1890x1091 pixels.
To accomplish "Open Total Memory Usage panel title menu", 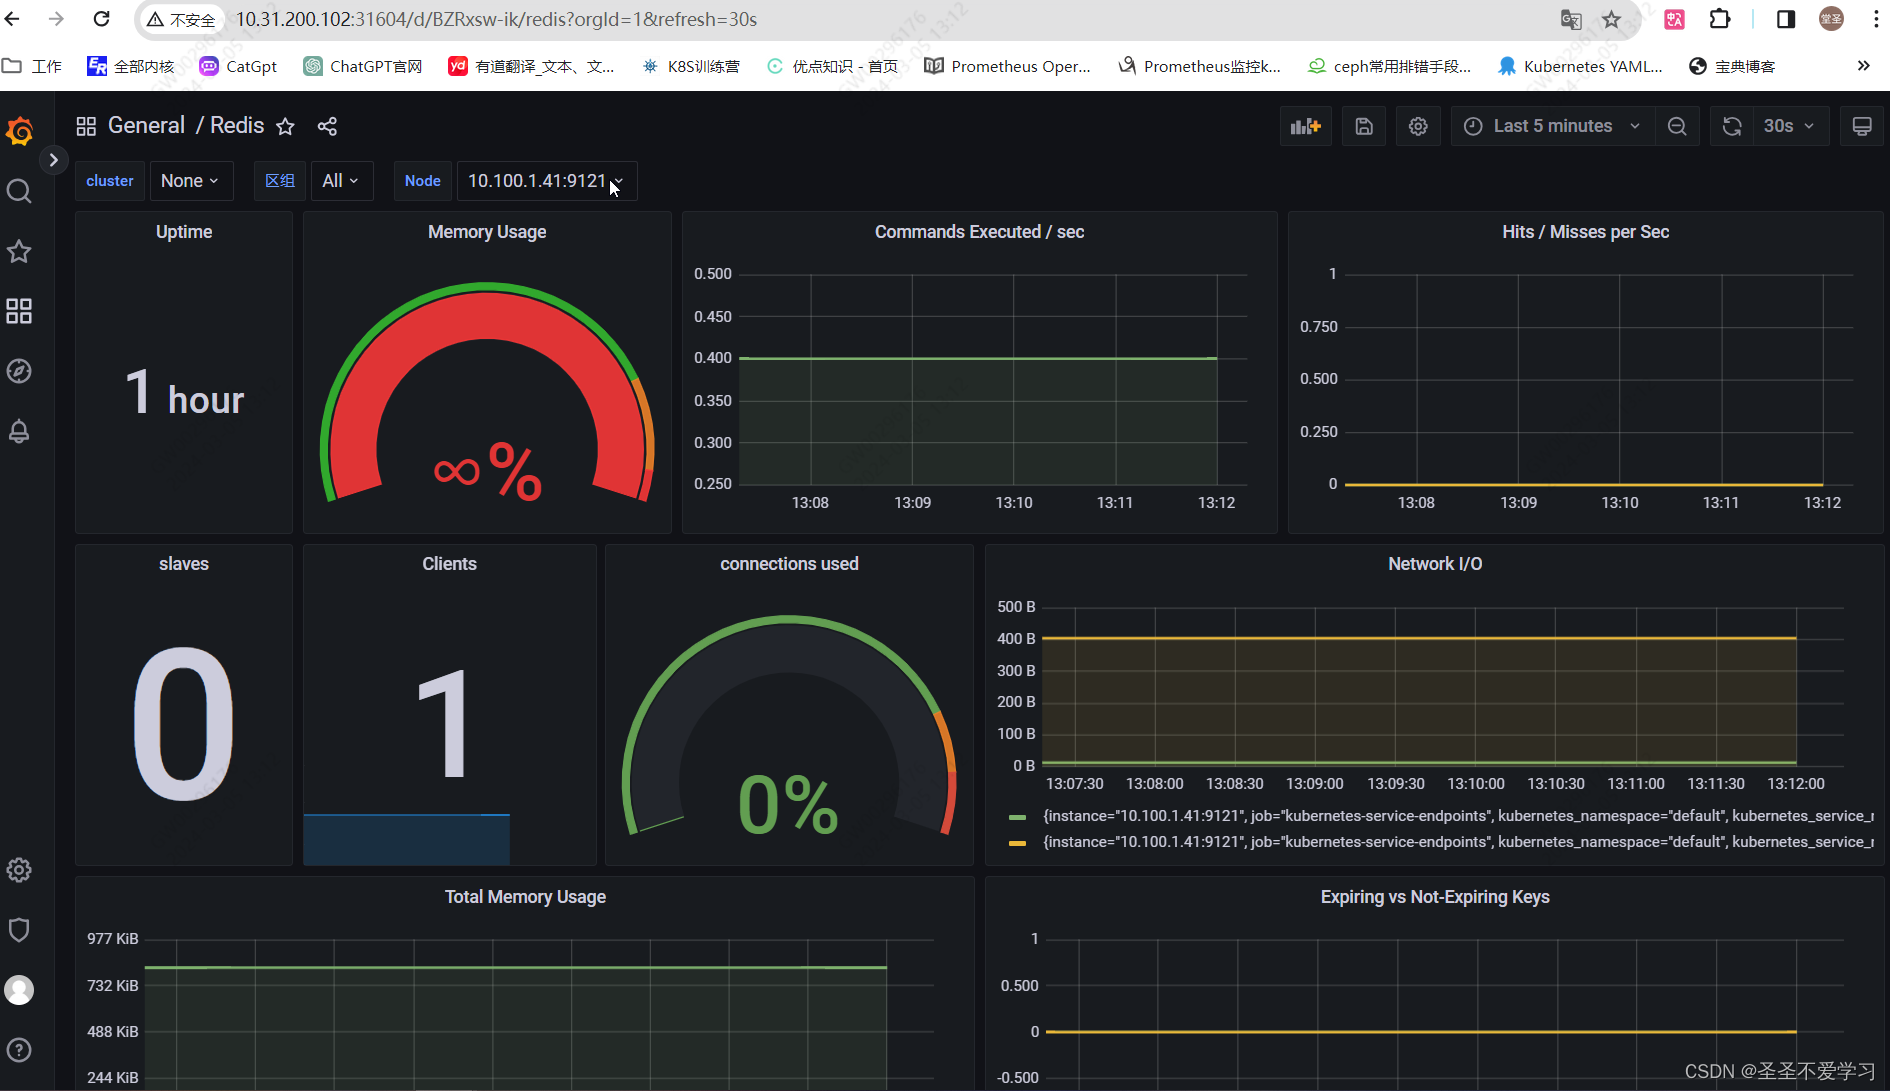I will coord(525,897).
